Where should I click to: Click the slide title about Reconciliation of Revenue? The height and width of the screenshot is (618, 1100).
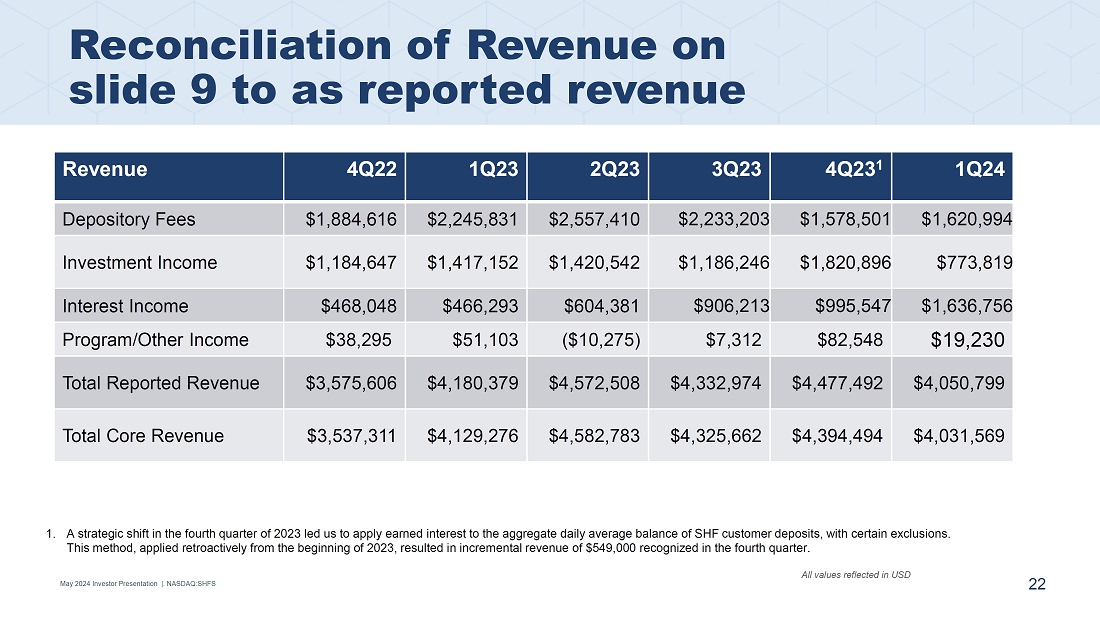407,67
